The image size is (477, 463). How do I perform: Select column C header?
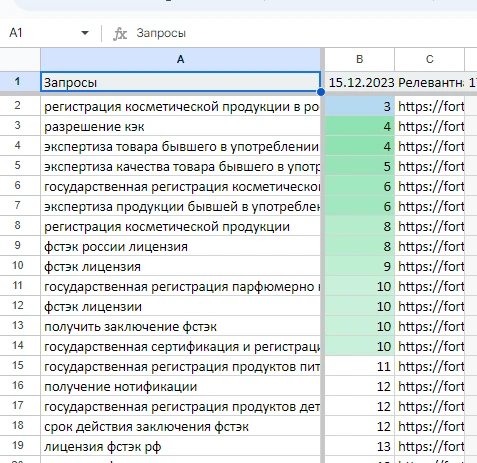[x=430, y=59]
